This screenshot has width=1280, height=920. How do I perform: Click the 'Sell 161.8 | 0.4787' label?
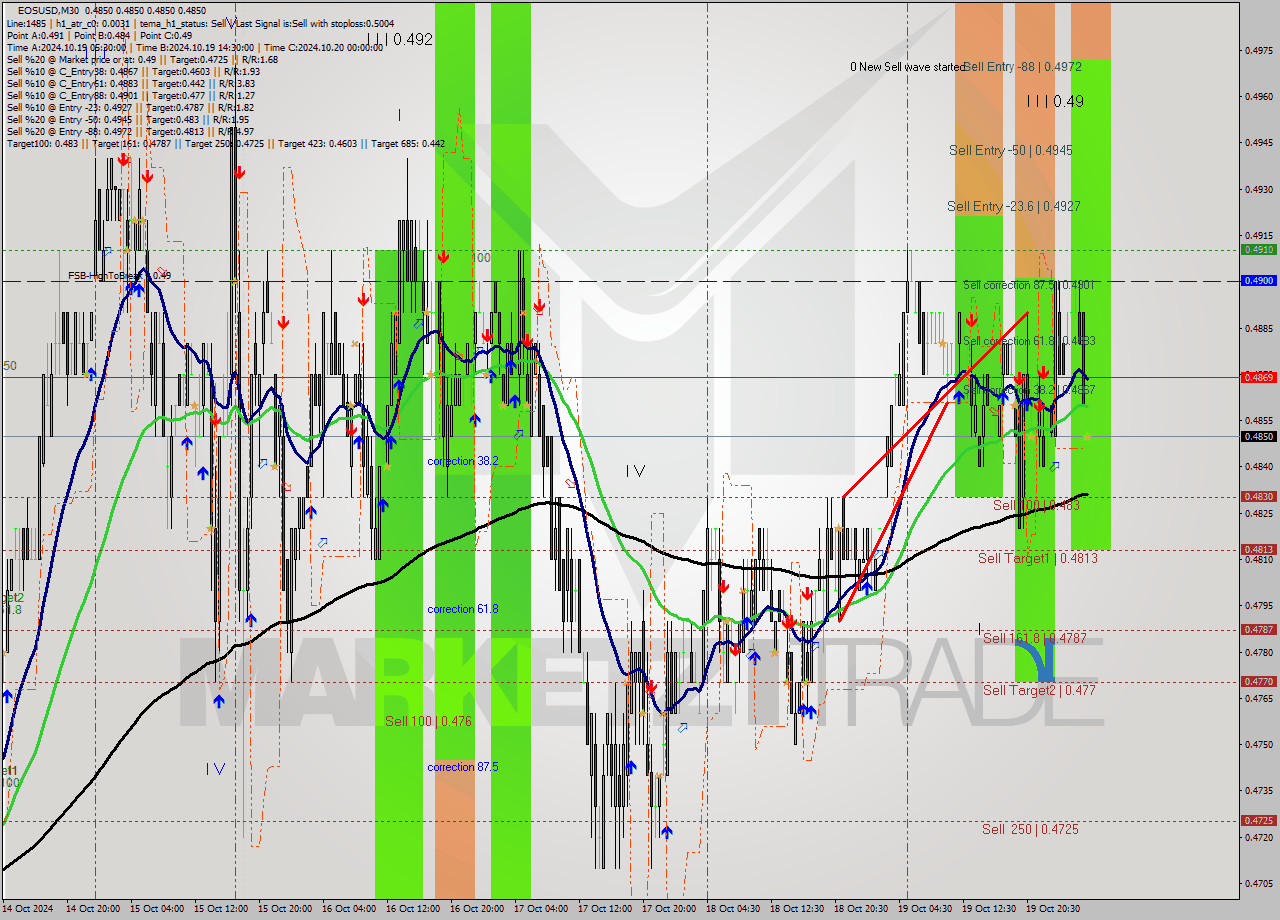(1035, 638)
